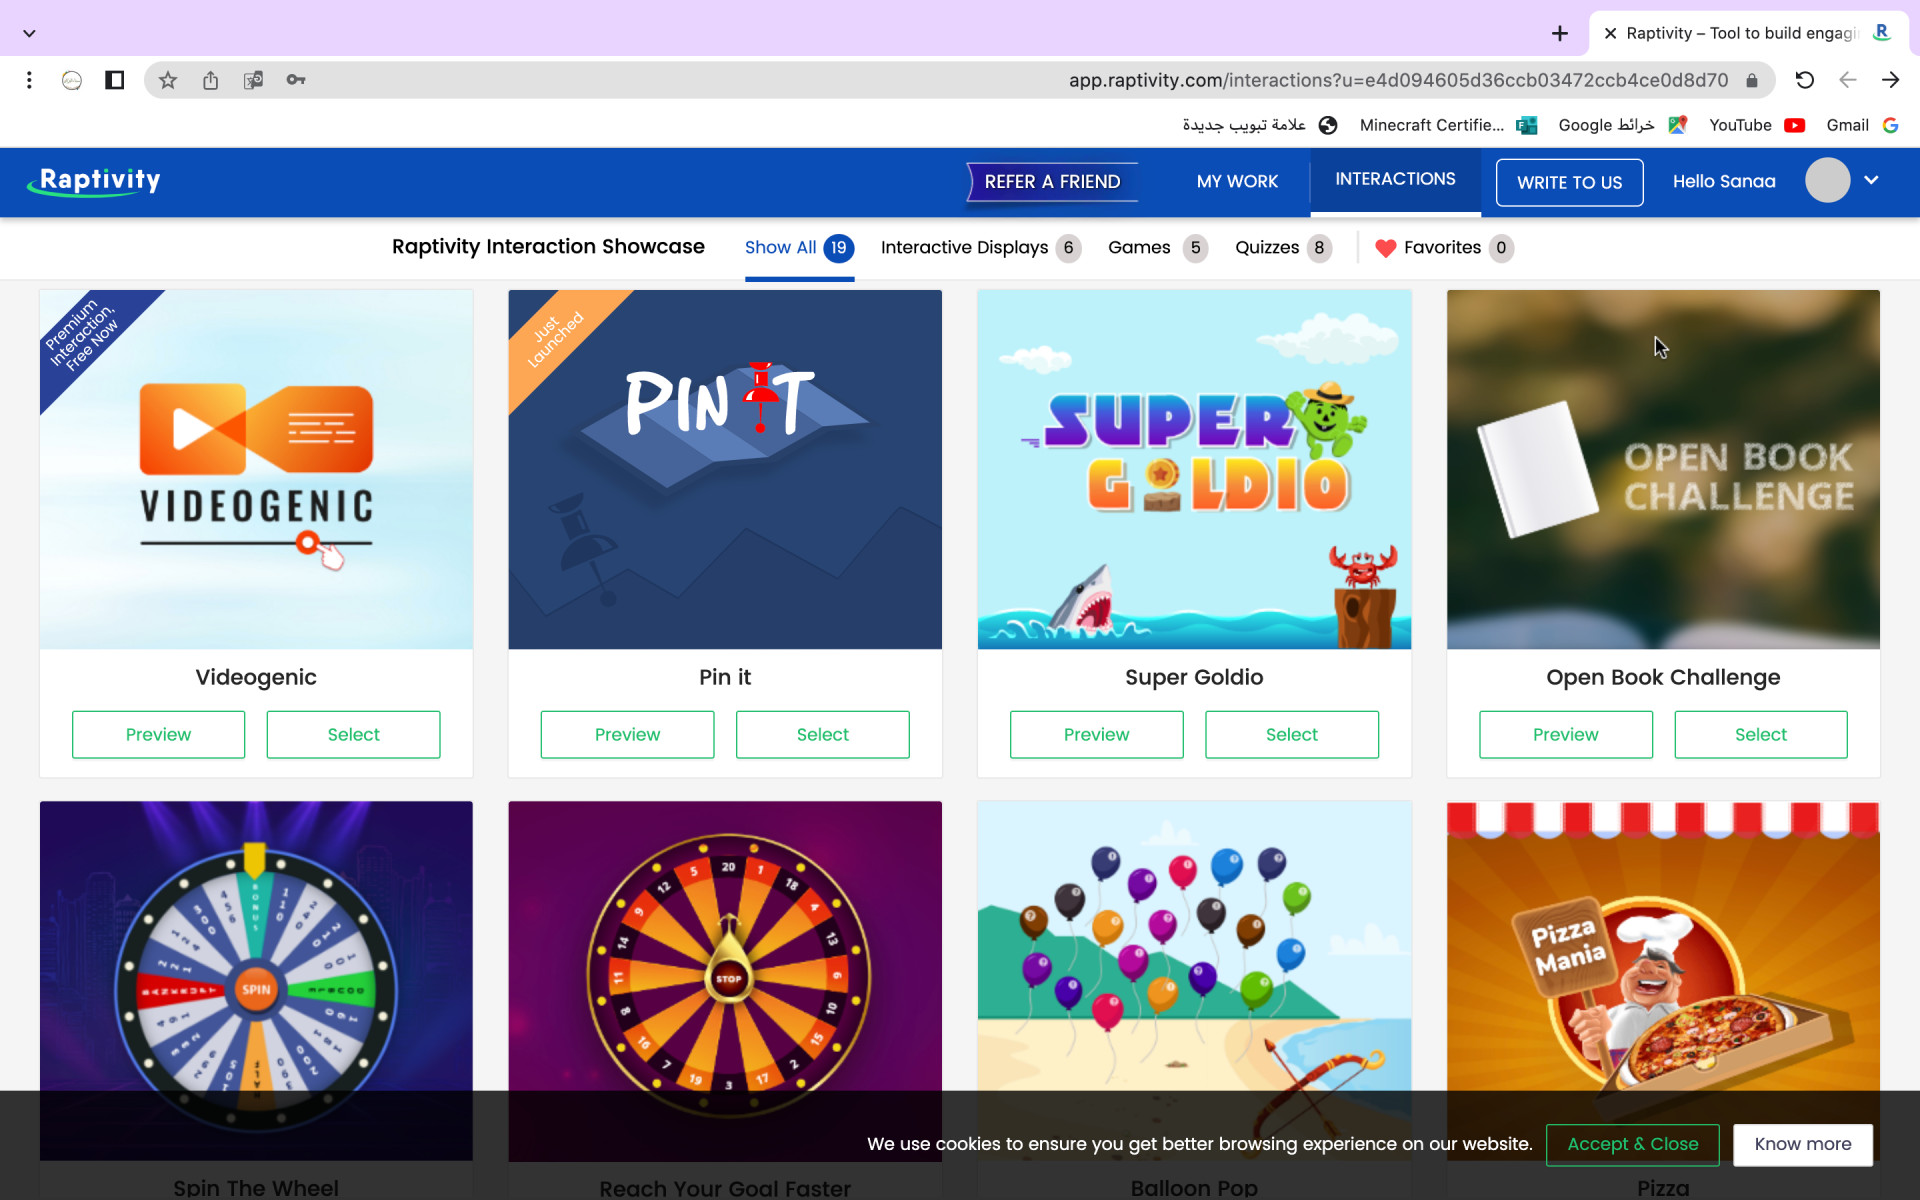Click the Hello Sanaa greeting
Screen dimensions: 1920x1200
coord(1724,182)
